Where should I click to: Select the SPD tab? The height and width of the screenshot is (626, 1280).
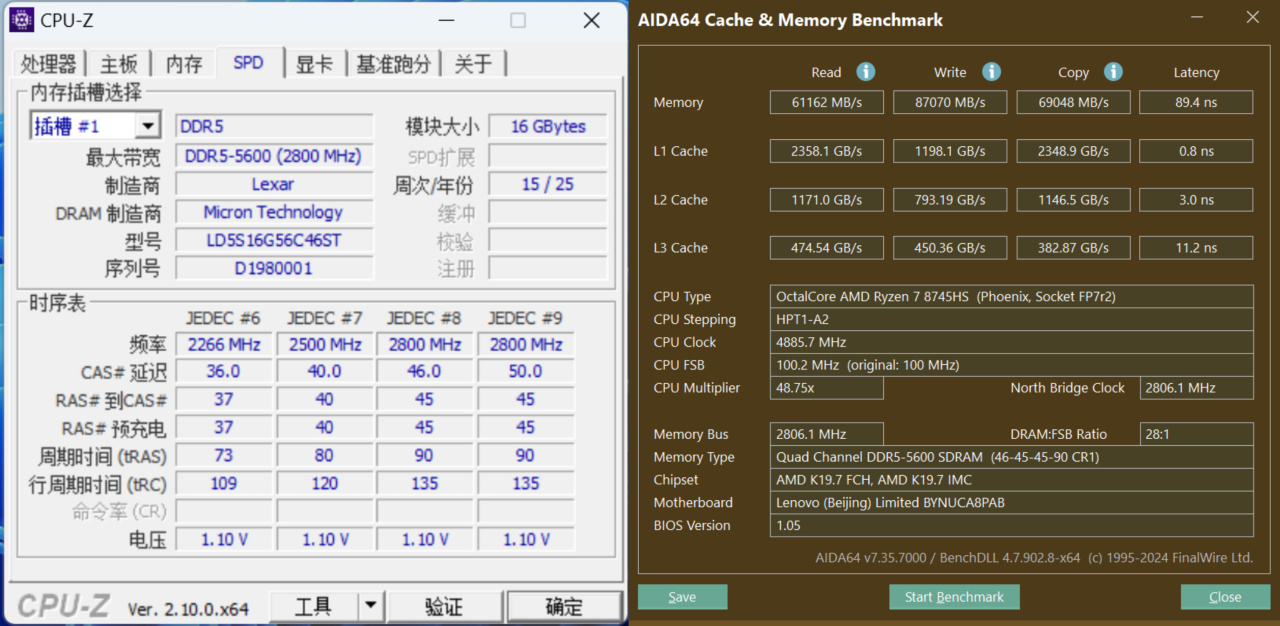pos(249,62)
